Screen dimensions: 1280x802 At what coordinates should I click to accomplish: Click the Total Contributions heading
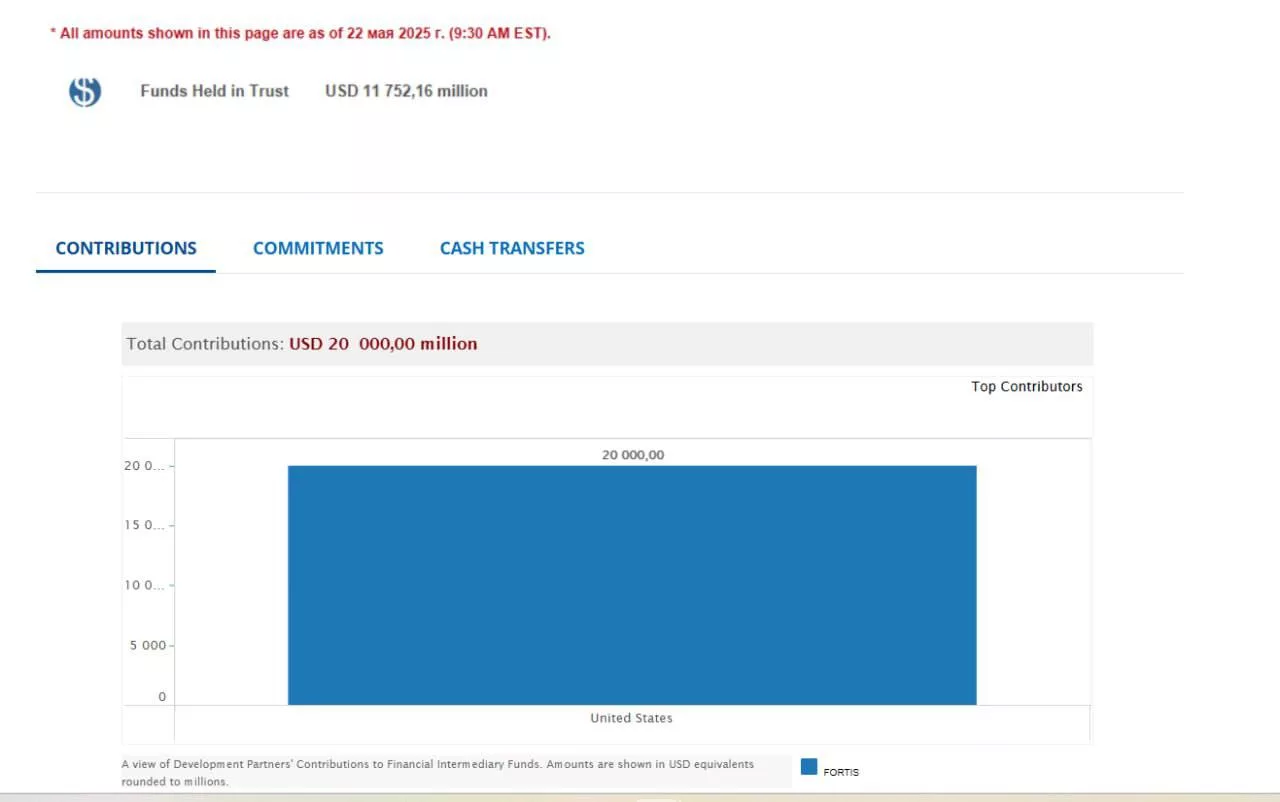(x=205, y=344)
